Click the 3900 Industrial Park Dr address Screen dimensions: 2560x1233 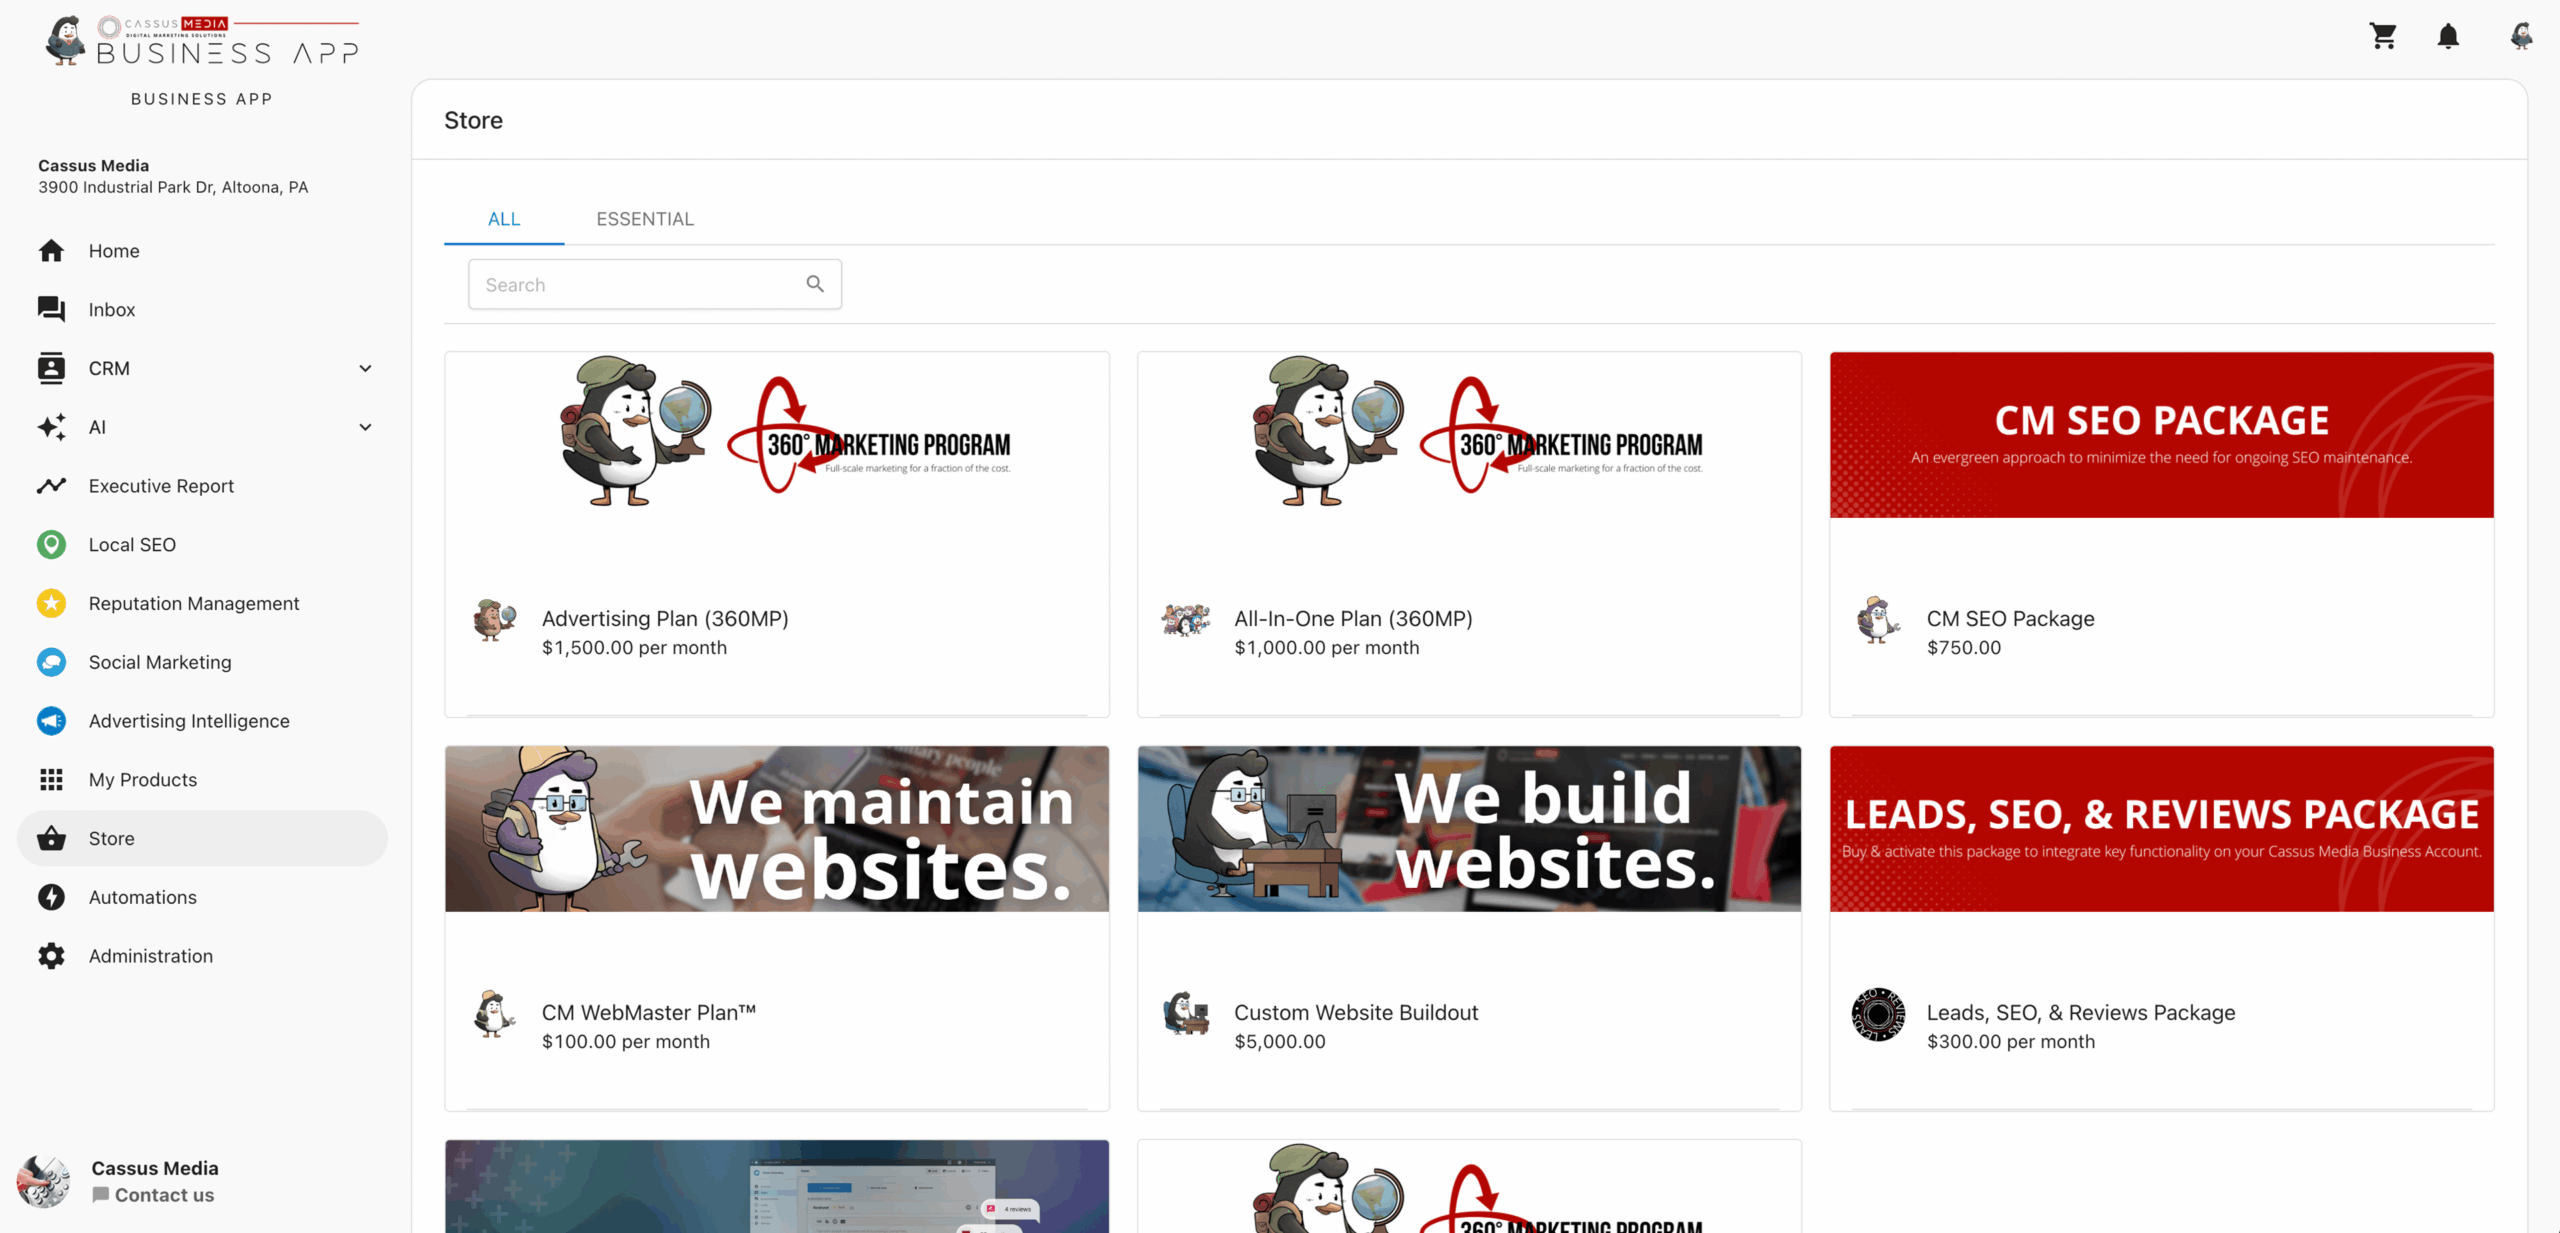(x=173, y=187)
